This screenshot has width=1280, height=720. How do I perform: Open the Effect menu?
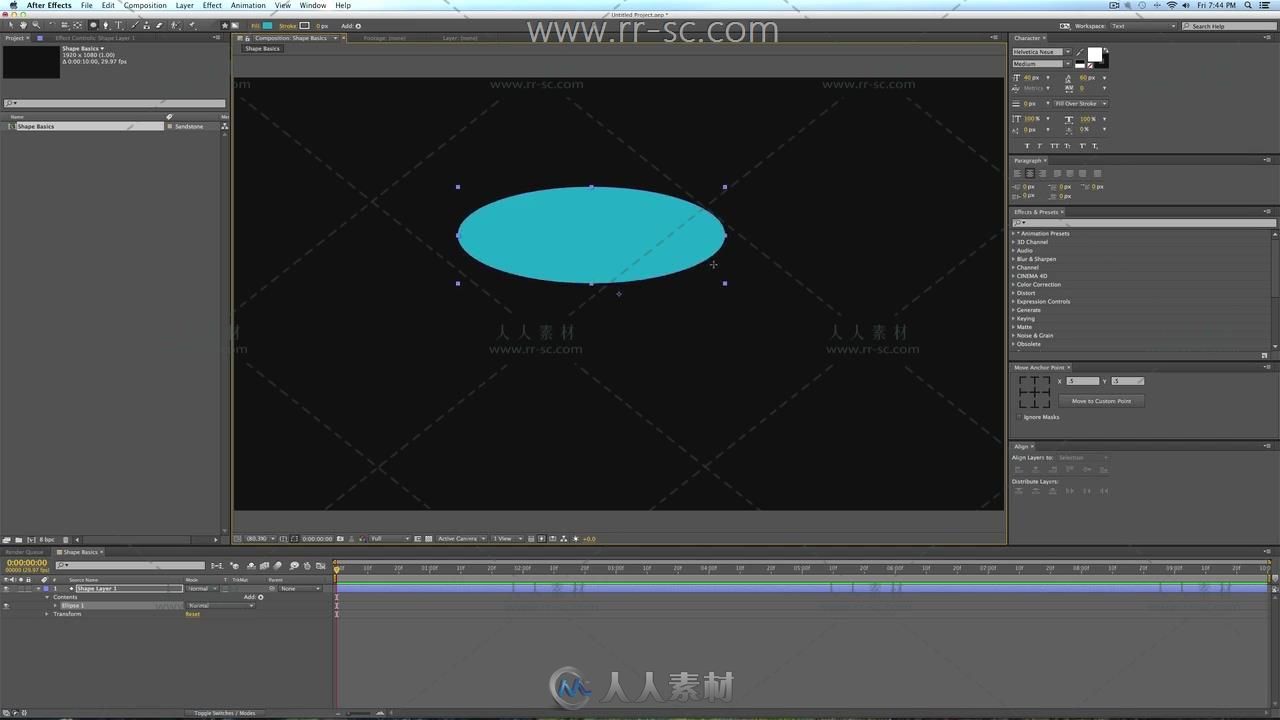(x=212, y=5)
